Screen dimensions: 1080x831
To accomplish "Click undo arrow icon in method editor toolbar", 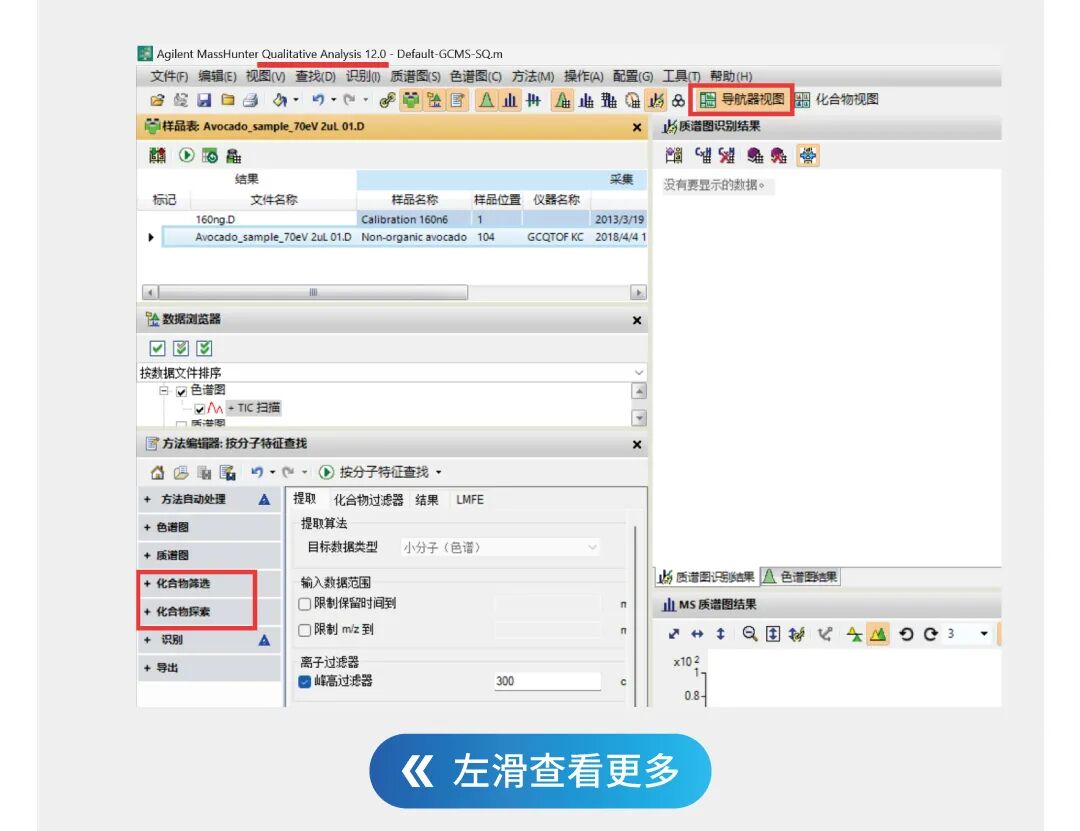I will (257, 472).
